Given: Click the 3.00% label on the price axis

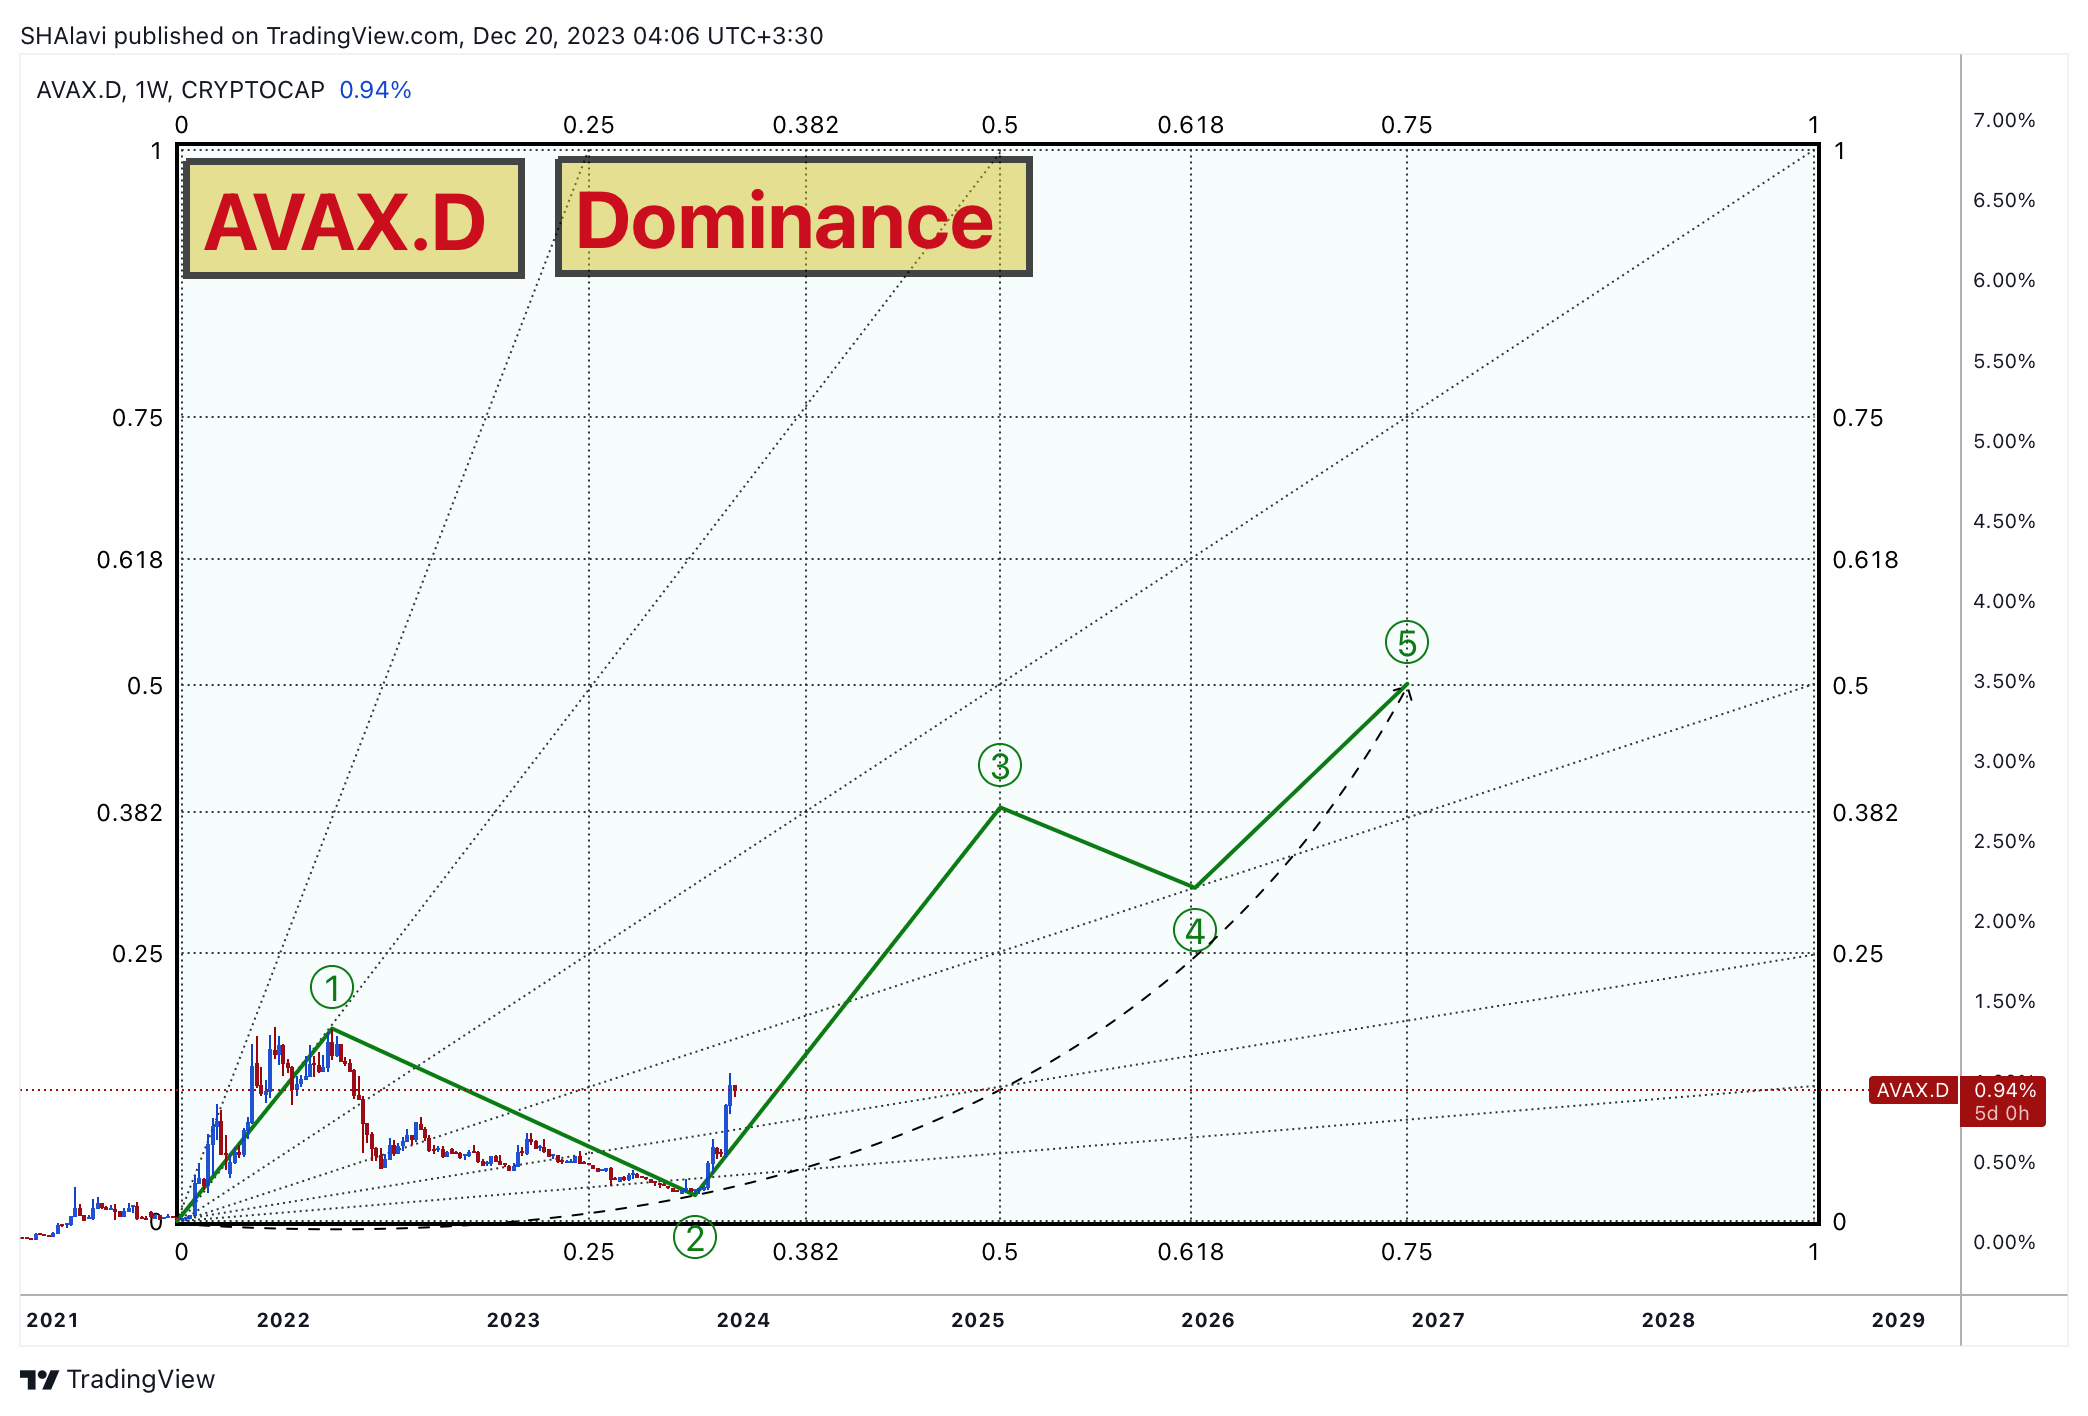Looking at the screenshot, I should tap(2004, 761).
